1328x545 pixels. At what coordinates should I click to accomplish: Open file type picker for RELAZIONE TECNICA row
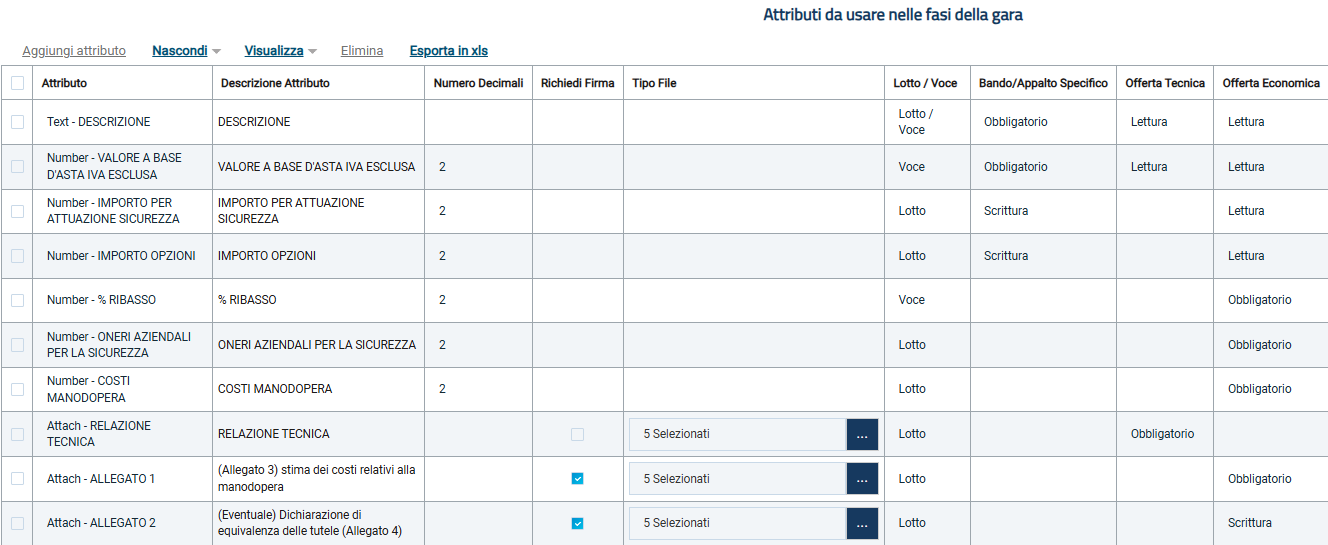coord(862,435)
